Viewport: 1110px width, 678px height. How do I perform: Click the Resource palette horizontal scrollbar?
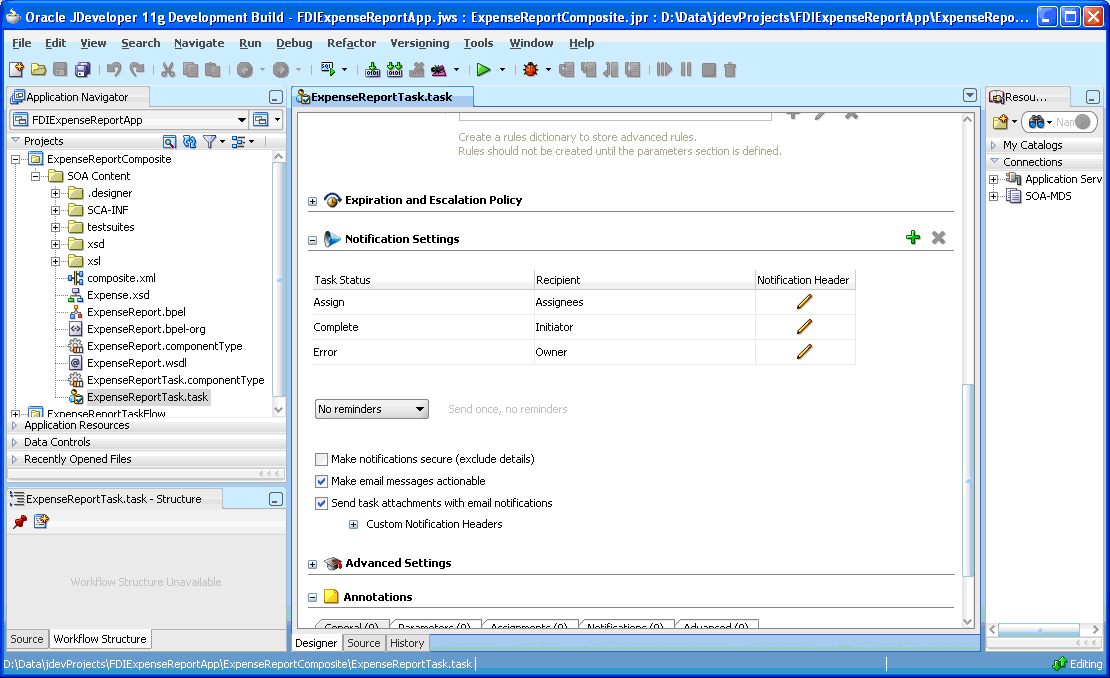(x=1039, y=629)
